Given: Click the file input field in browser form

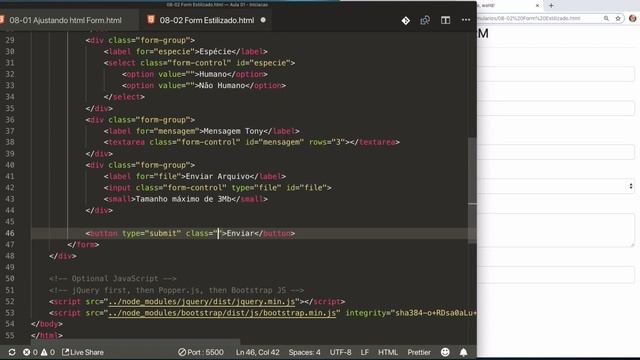Looking at the screenshot, I should 556,274.
